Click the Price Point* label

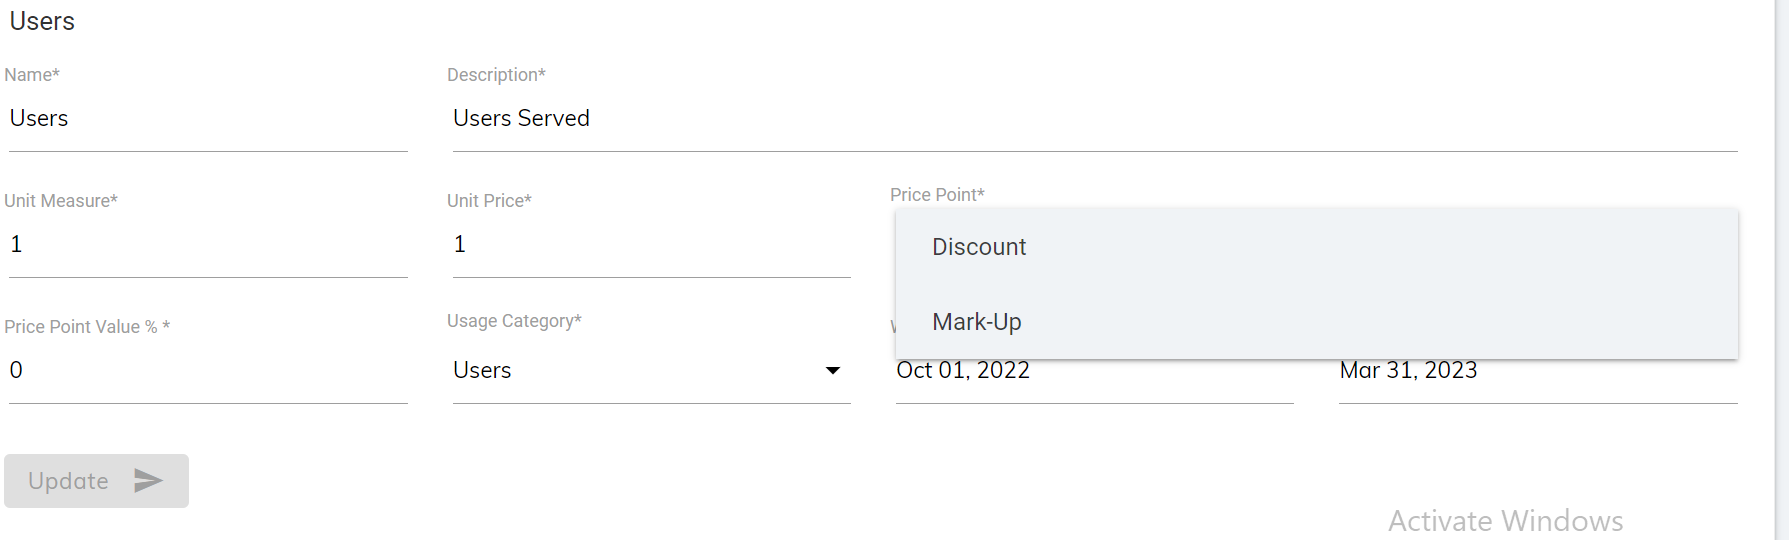coord(937,195)
